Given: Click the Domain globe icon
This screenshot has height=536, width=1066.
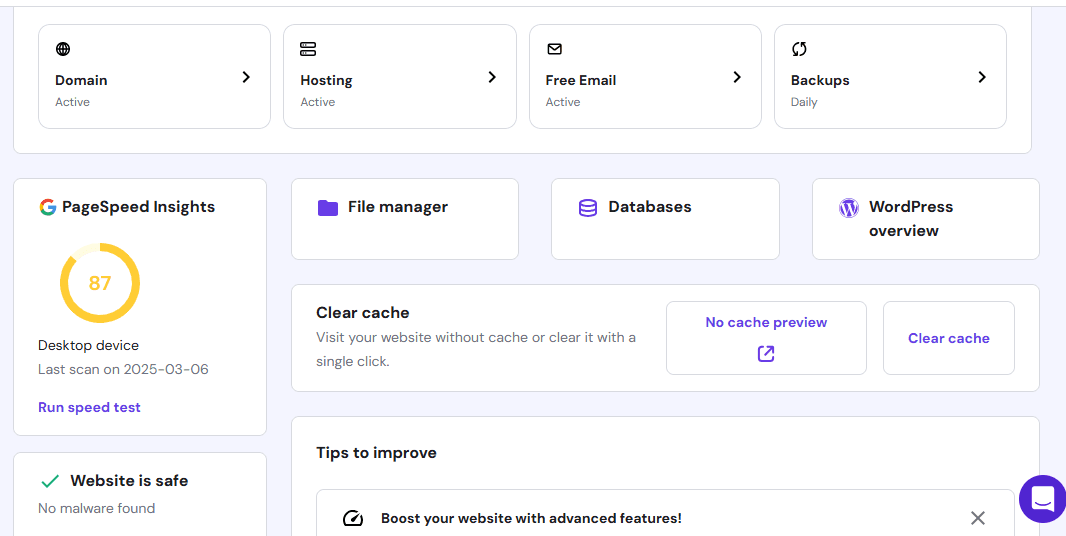Looking at the screenshot, I should pos(63,49).
